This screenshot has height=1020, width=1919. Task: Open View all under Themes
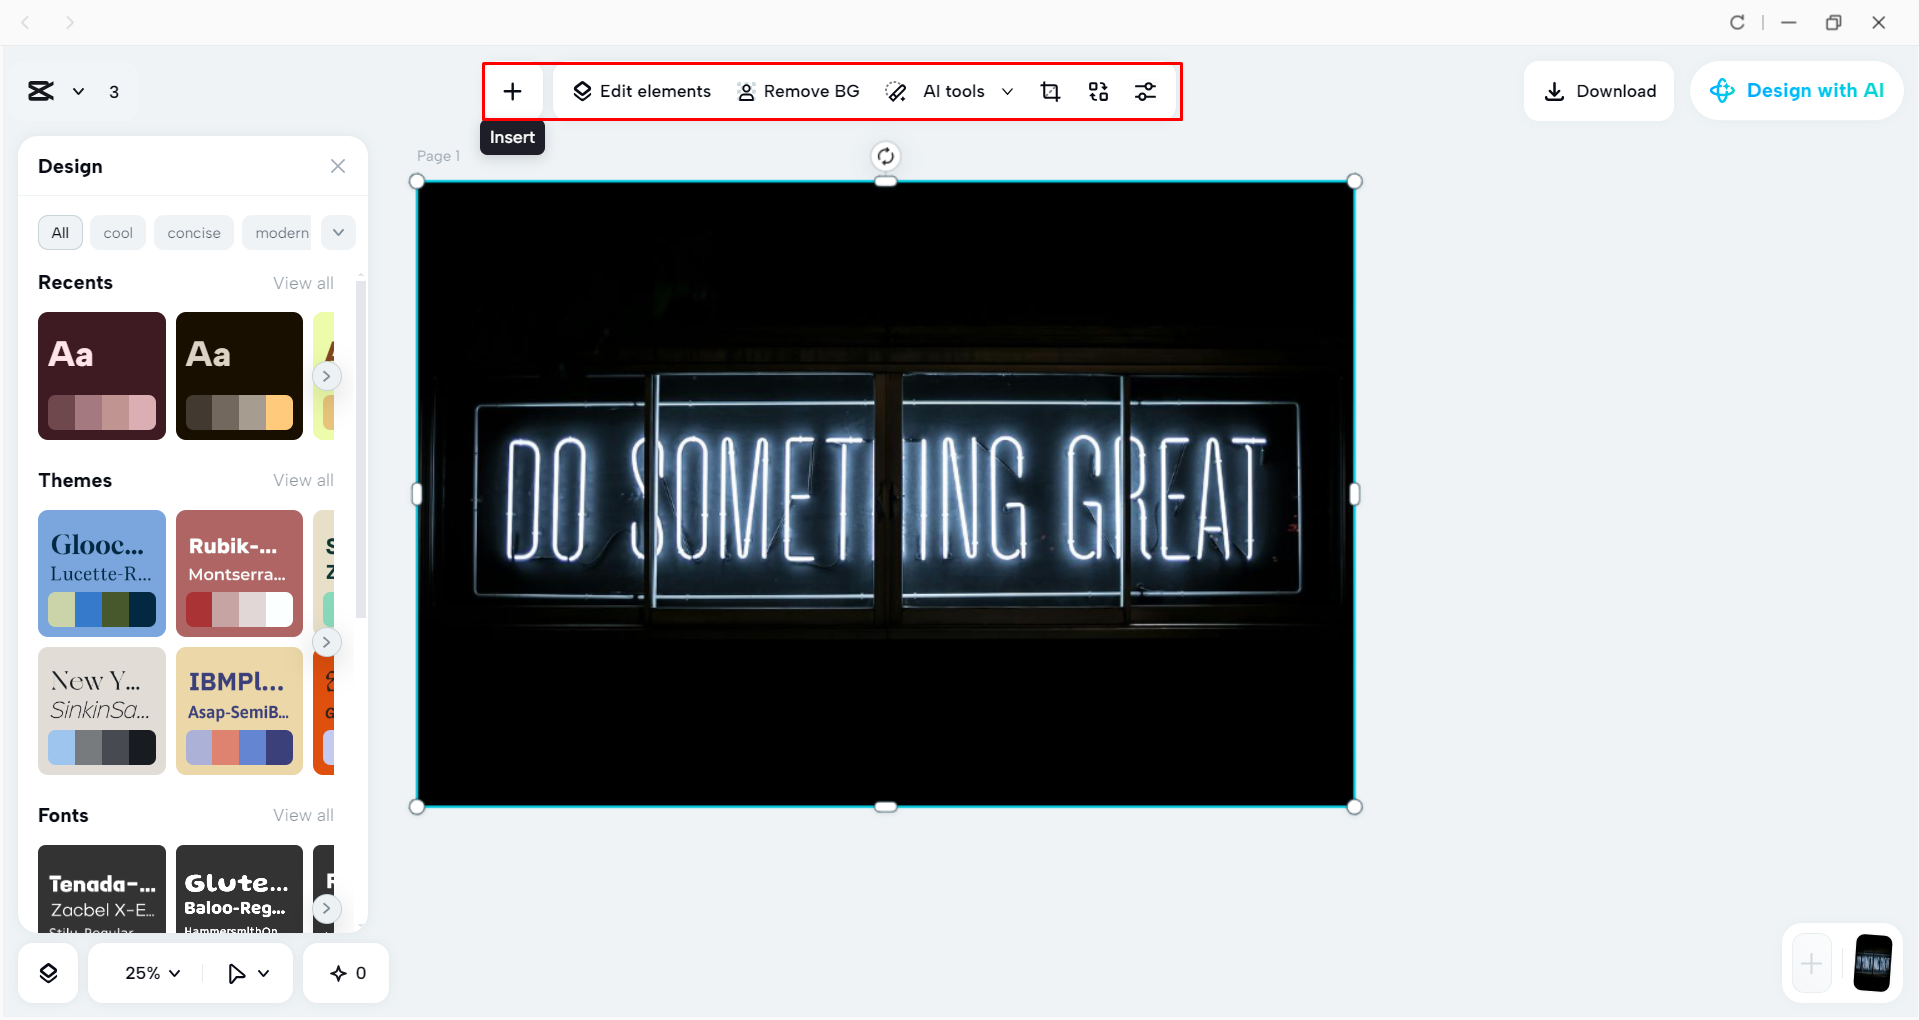[303, 480]
